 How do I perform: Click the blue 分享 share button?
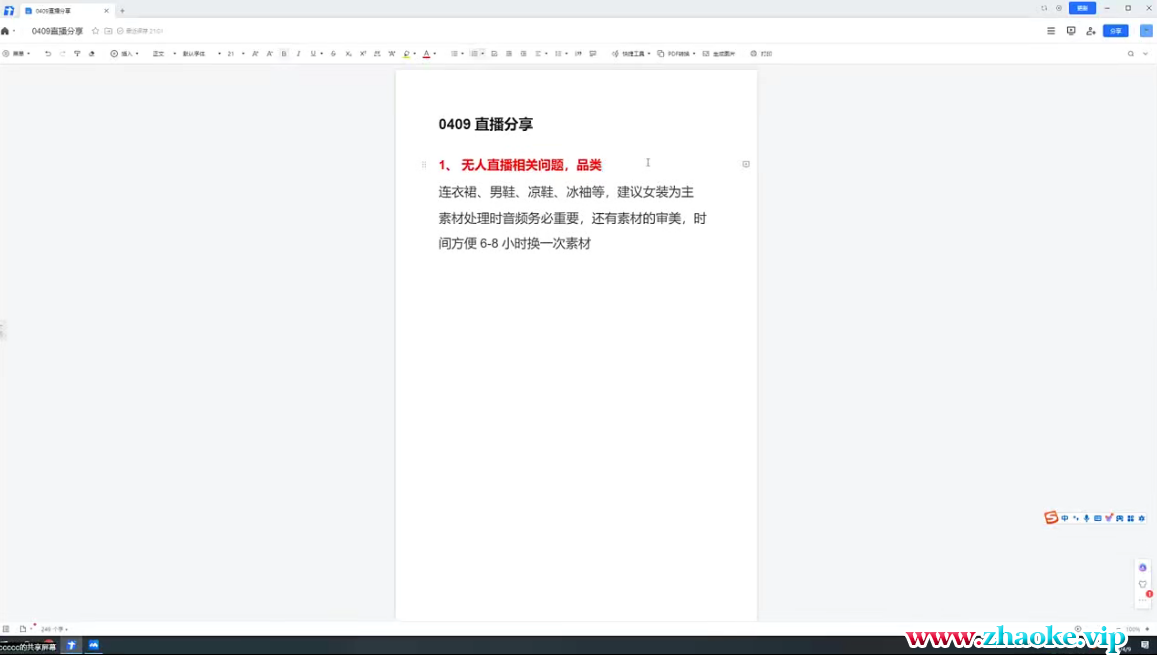pos(1115,31)
